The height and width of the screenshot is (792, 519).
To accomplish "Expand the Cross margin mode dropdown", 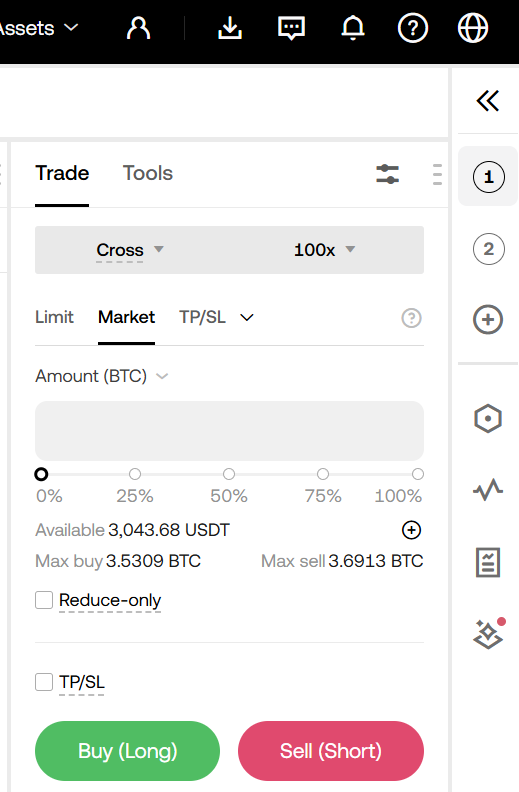I will point(130,250).
